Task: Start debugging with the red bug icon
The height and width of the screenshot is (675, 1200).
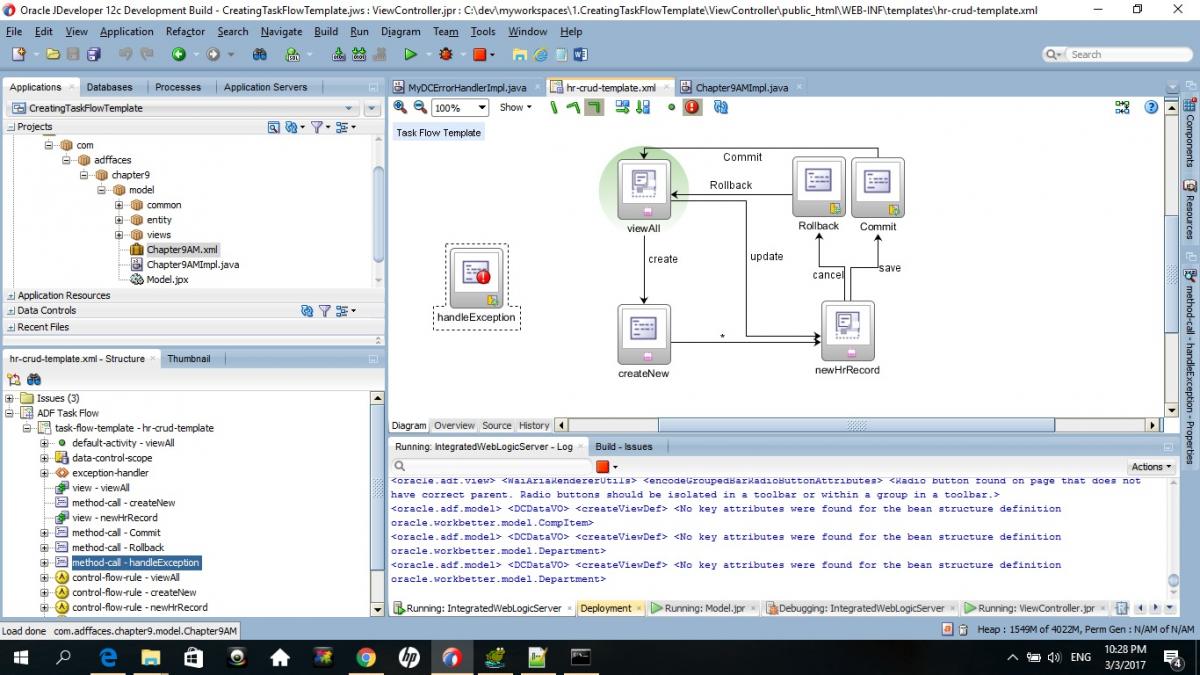Action: (x=446, y=54)
